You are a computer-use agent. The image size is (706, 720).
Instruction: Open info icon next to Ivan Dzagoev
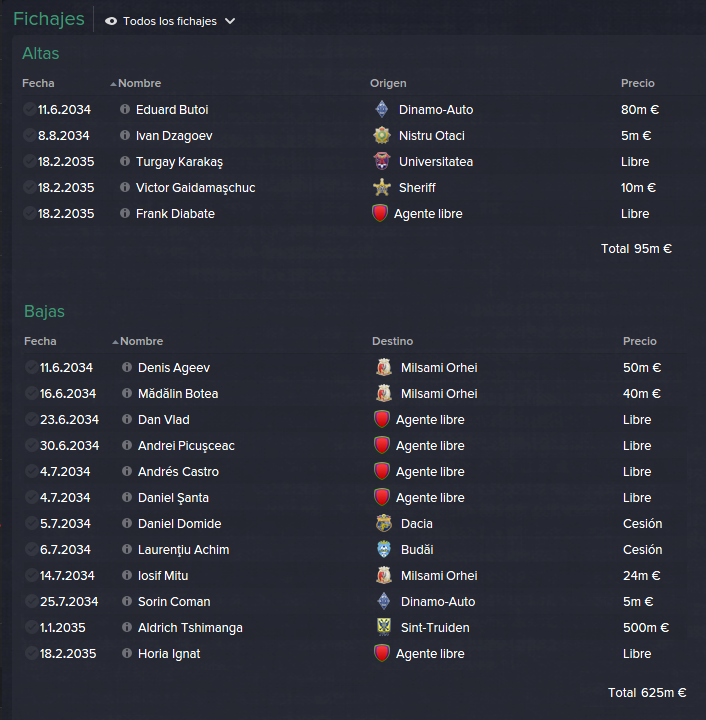(x=125, y=135)
